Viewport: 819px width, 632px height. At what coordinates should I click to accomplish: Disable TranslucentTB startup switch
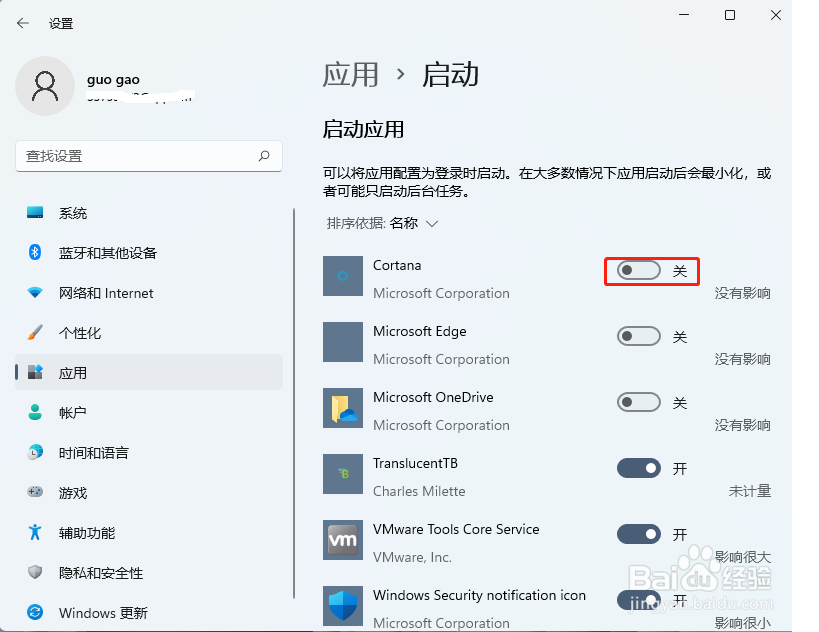pos(638,469)
